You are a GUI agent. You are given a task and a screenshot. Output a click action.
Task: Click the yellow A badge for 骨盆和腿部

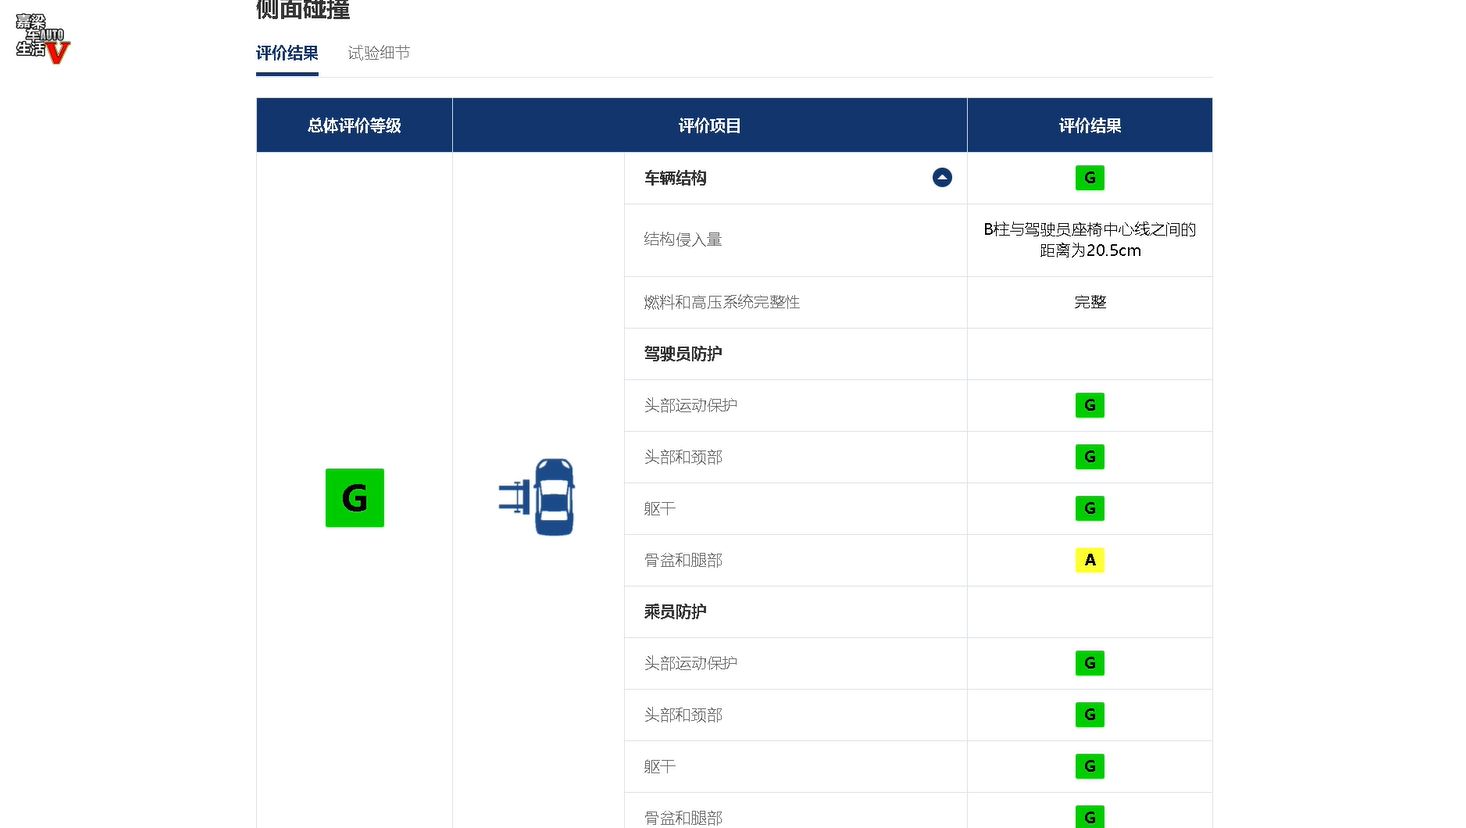[1090, 560]
